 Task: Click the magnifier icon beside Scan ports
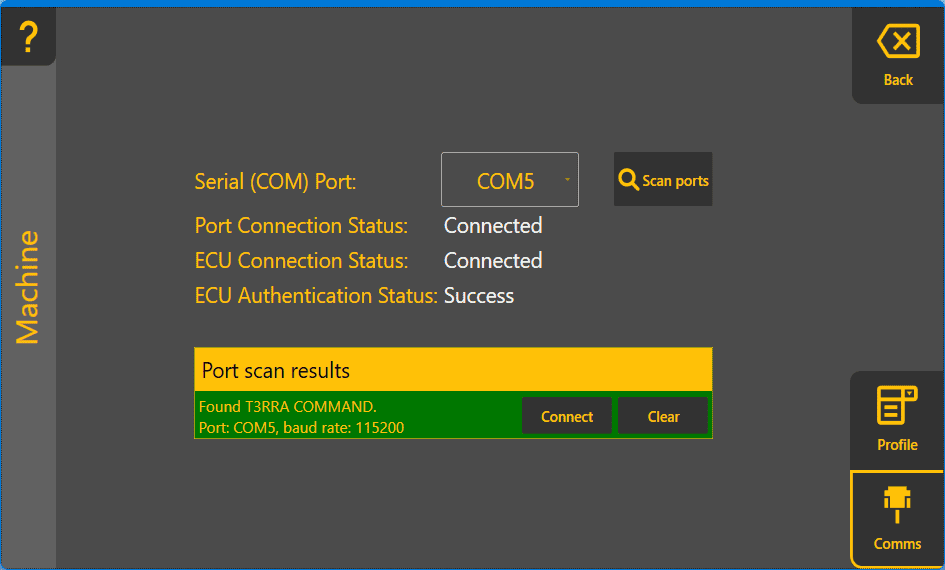point(628,180)
